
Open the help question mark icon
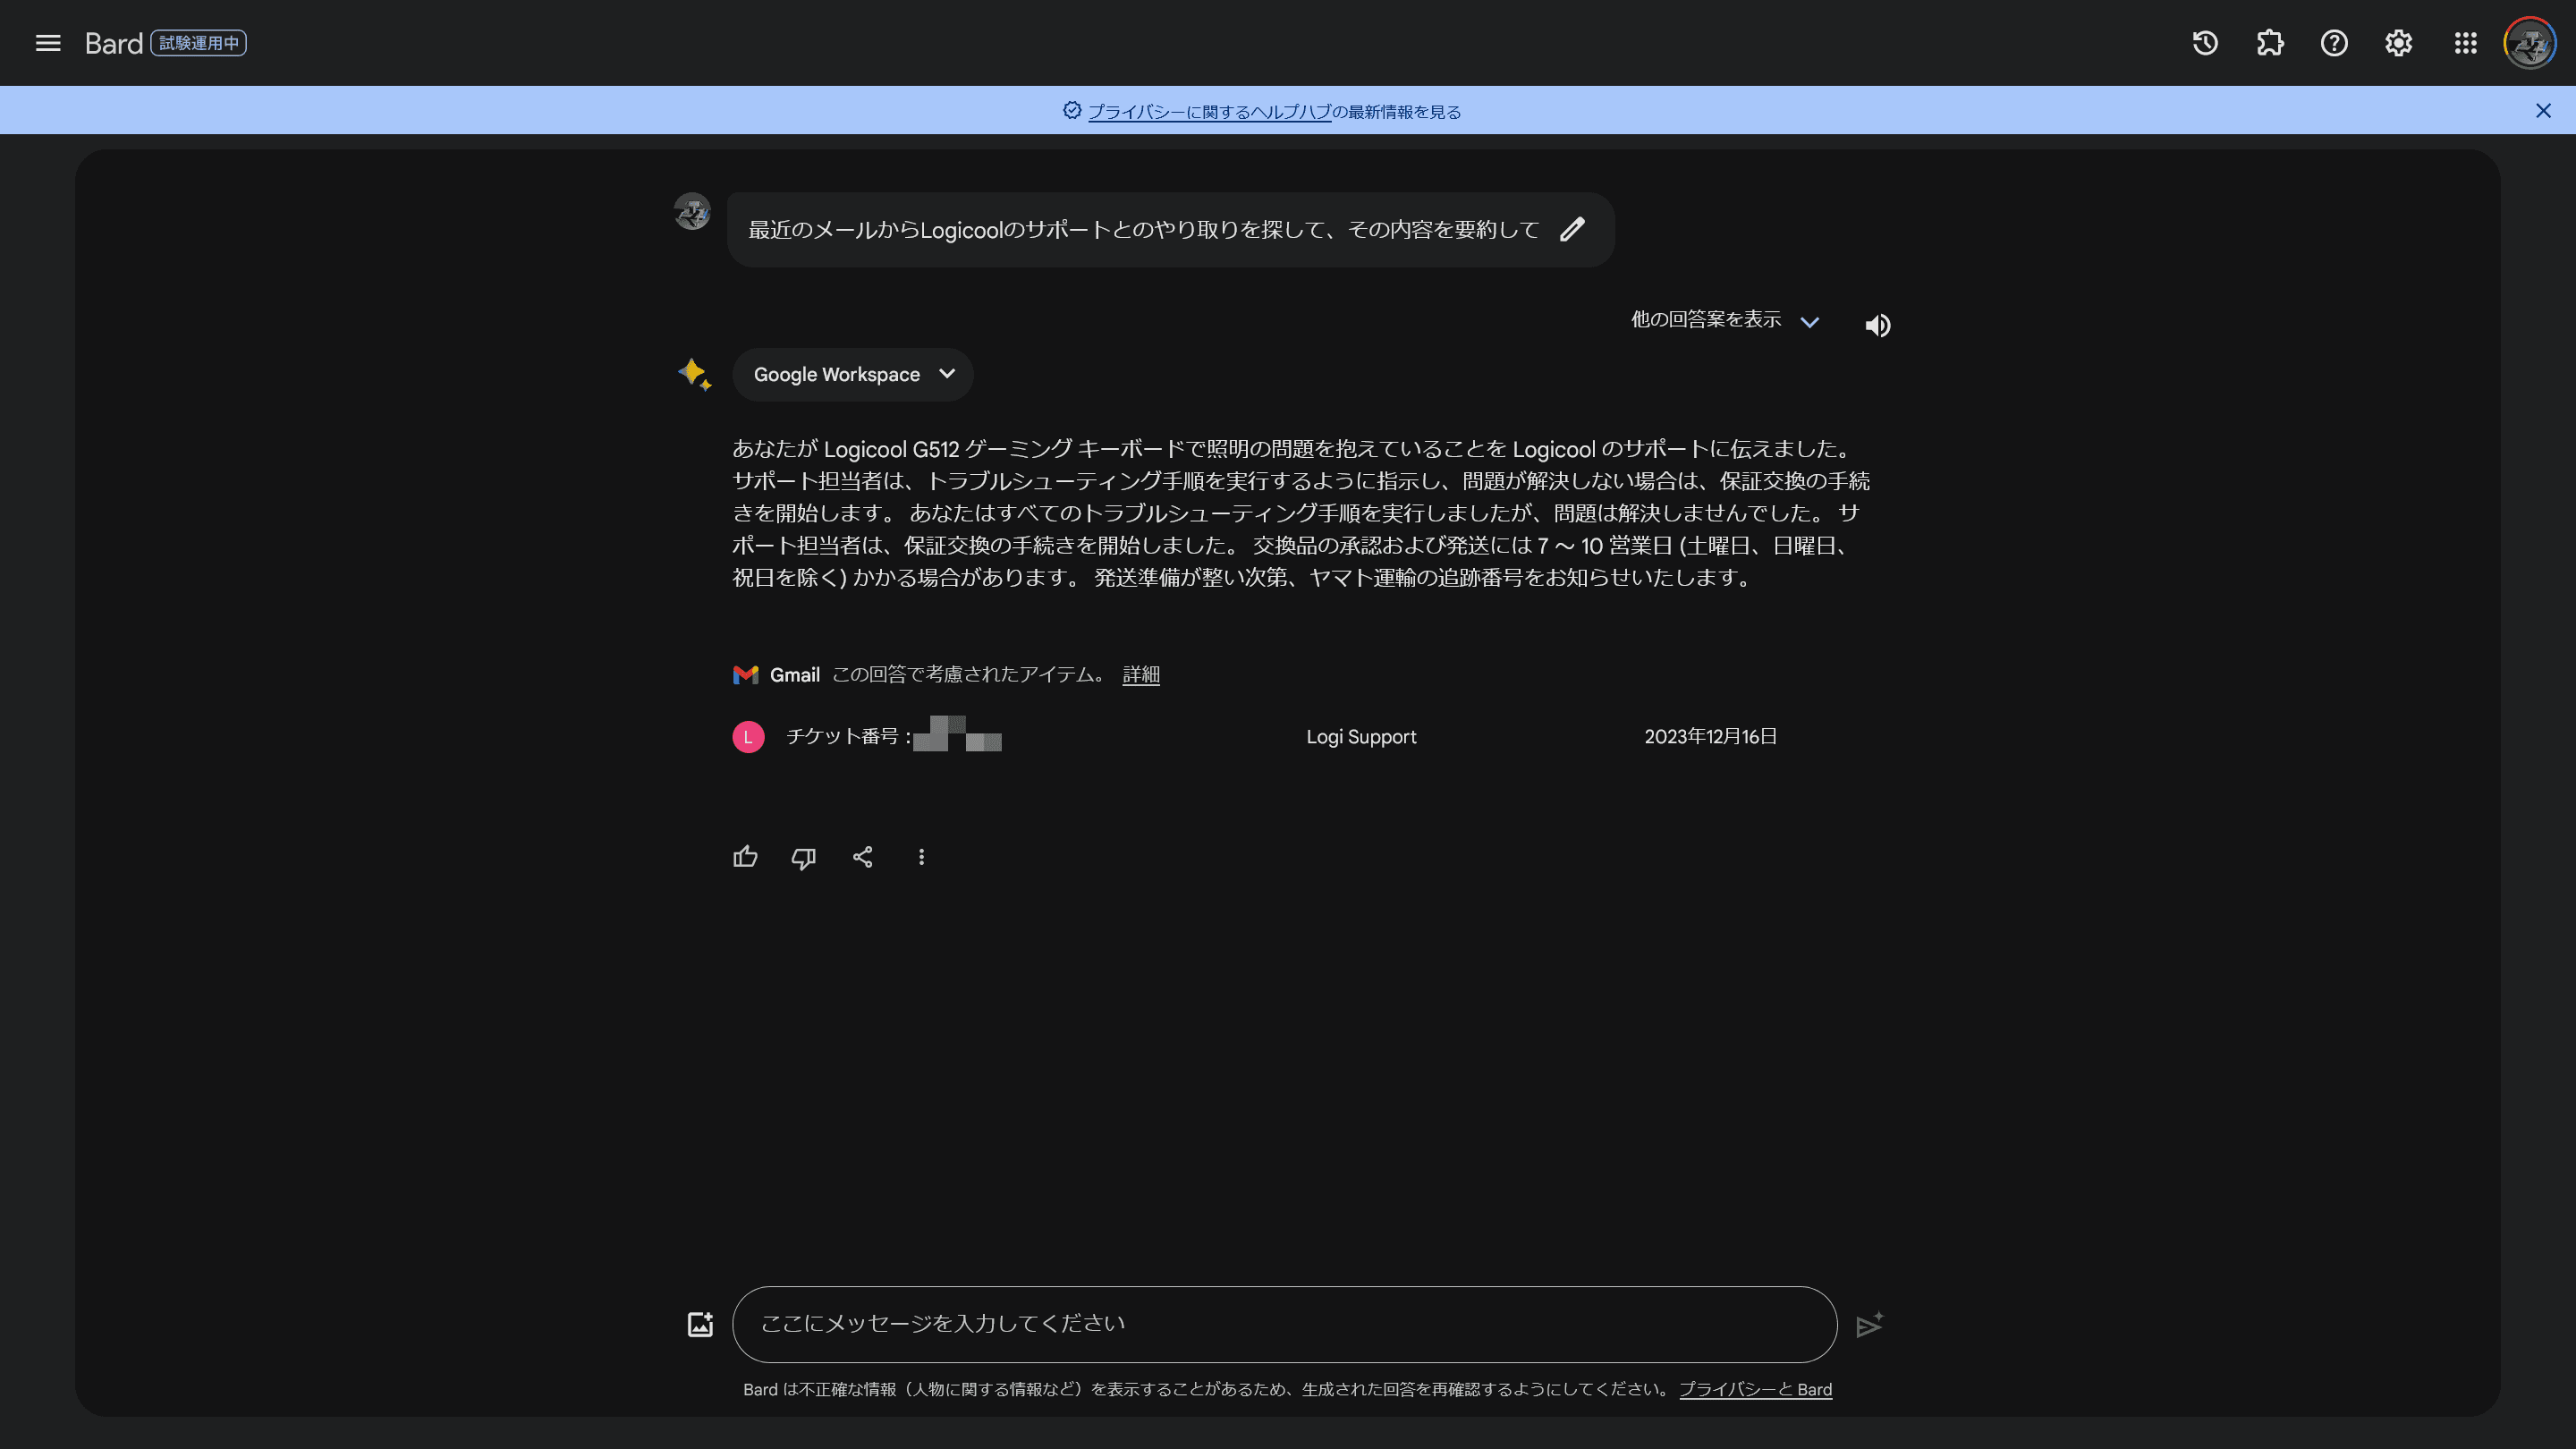(2334, 43)
